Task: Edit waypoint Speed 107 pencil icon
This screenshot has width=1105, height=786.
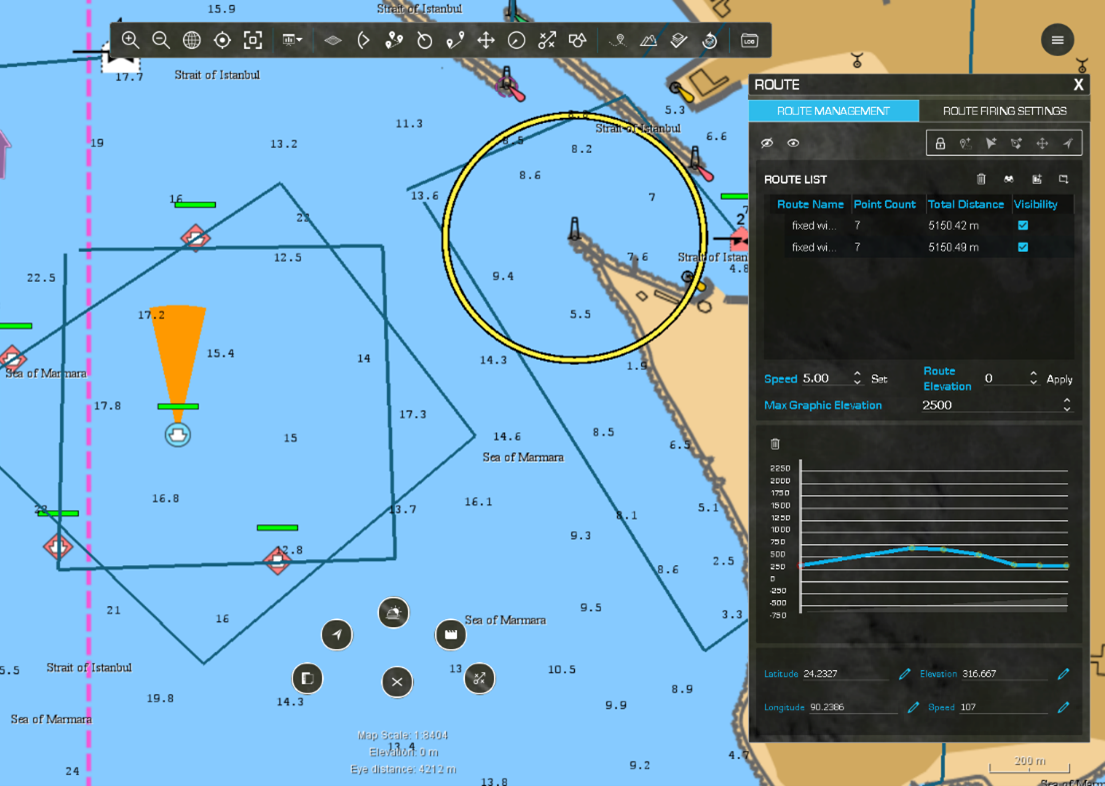Action: [1063, 707]
